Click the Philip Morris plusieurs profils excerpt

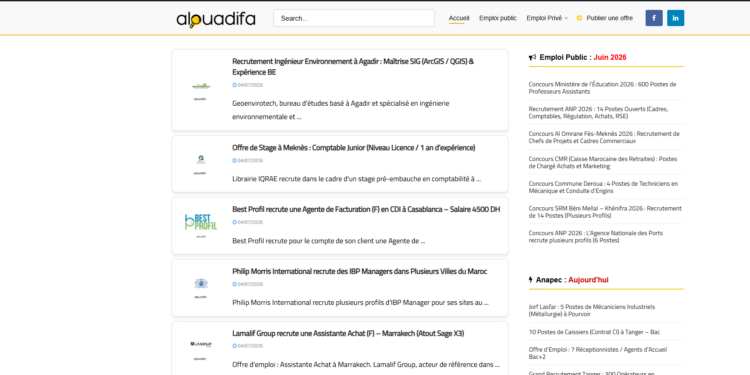(x=360, y=302)
